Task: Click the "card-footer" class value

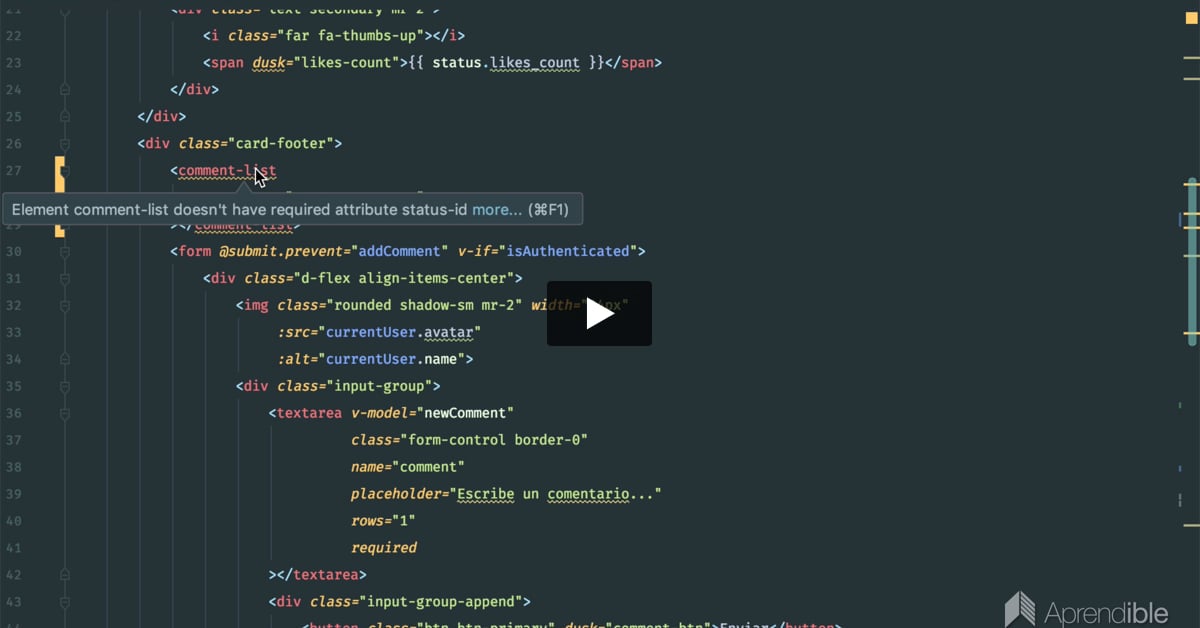Action: [285, 143]
